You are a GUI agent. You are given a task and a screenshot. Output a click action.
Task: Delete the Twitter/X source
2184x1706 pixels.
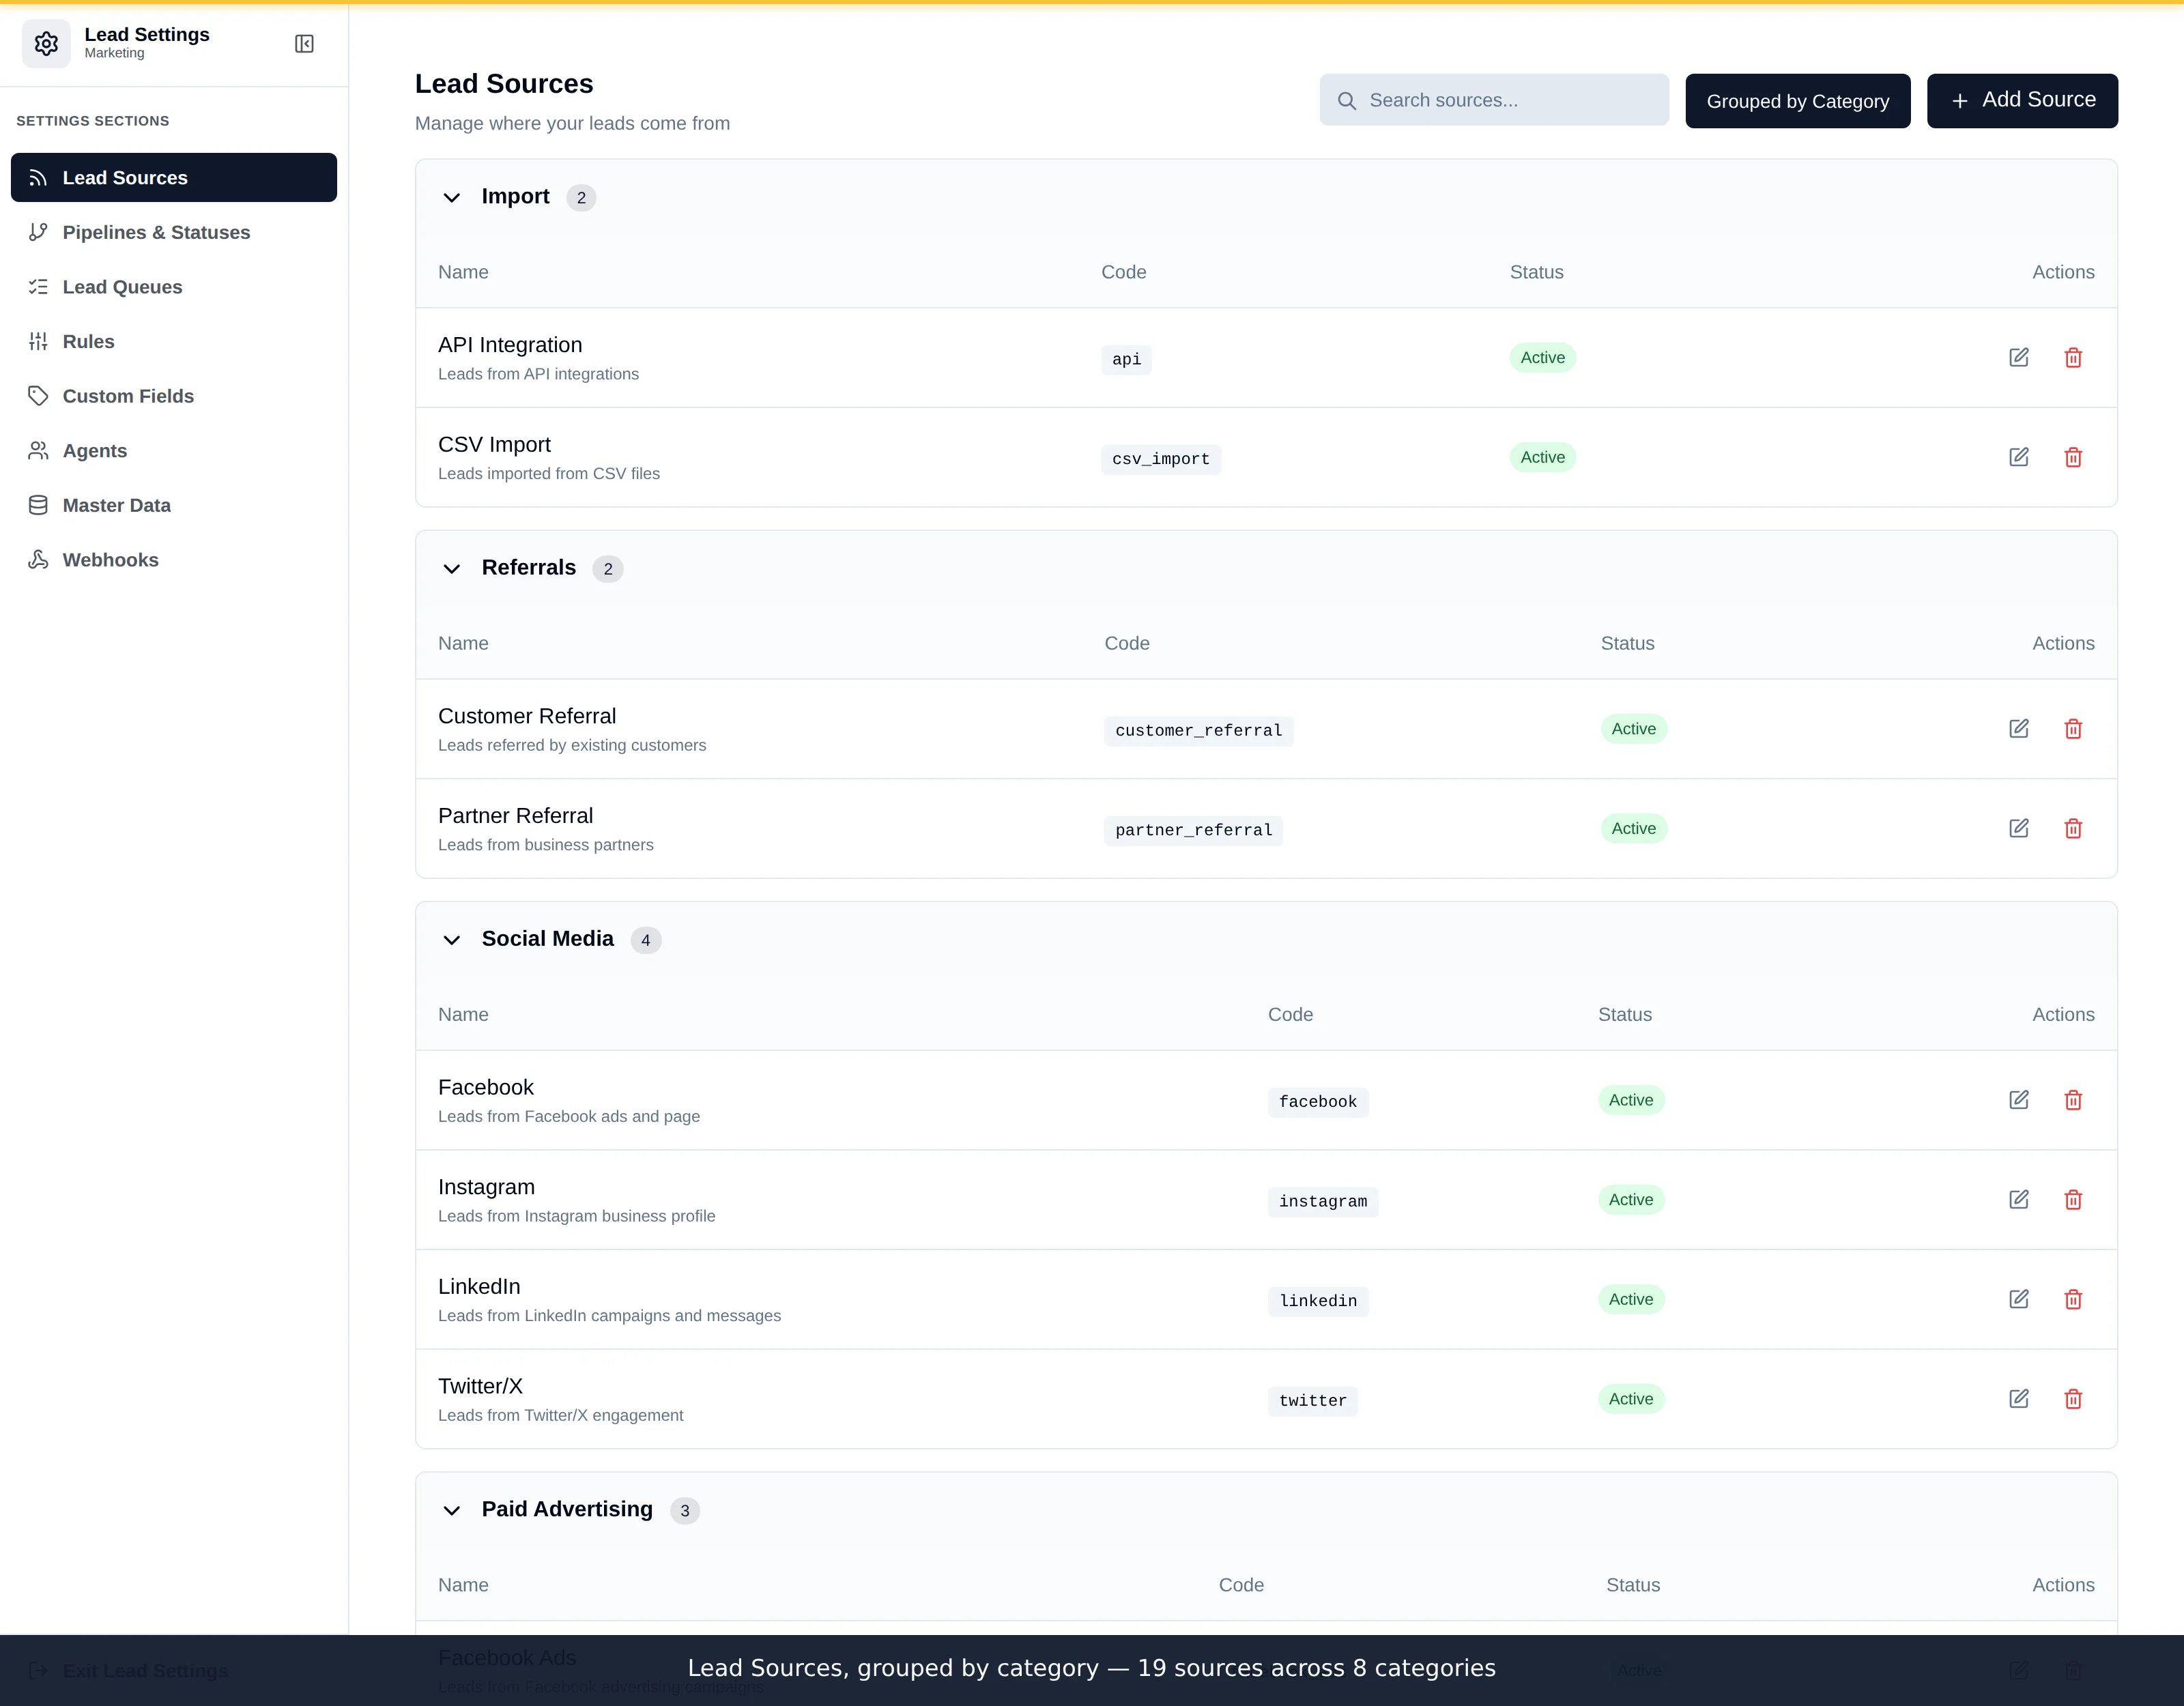coord(2073,1399)
